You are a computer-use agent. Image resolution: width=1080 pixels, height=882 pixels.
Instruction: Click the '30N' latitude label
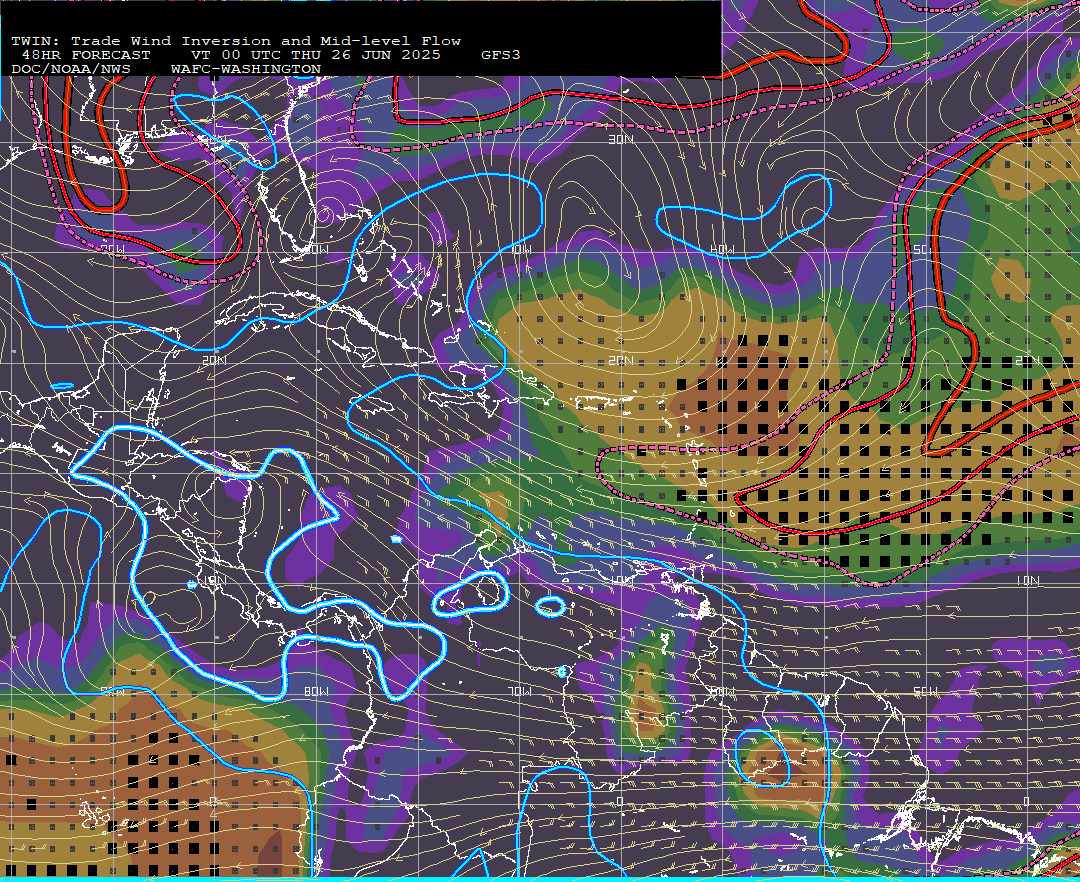pos(621,140)
